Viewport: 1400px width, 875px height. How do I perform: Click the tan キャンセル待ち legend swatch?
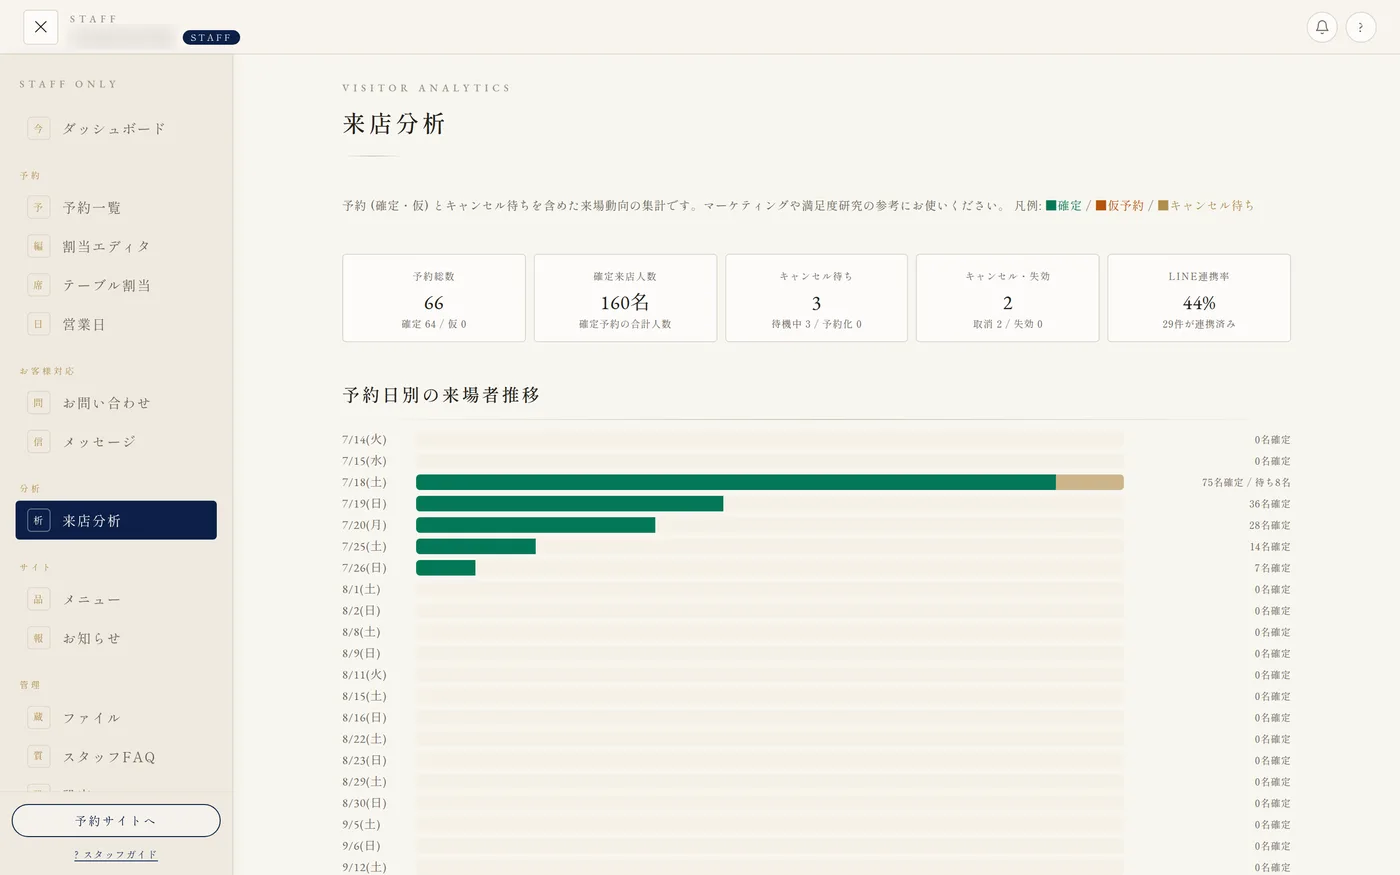point(1163,206)
